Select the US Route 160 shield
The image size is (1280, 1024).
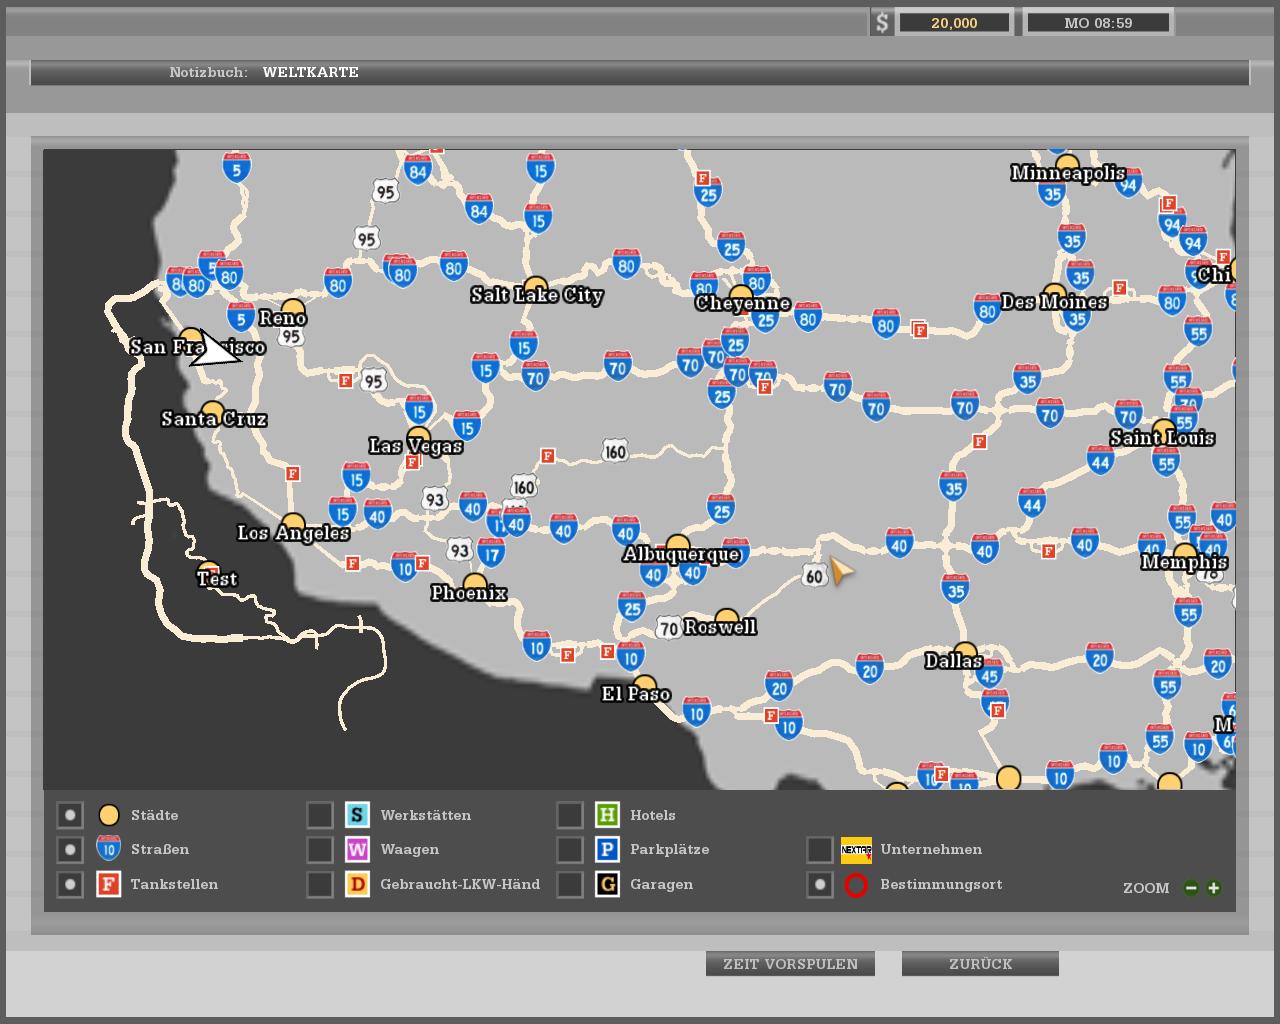[x=615, y=452]
